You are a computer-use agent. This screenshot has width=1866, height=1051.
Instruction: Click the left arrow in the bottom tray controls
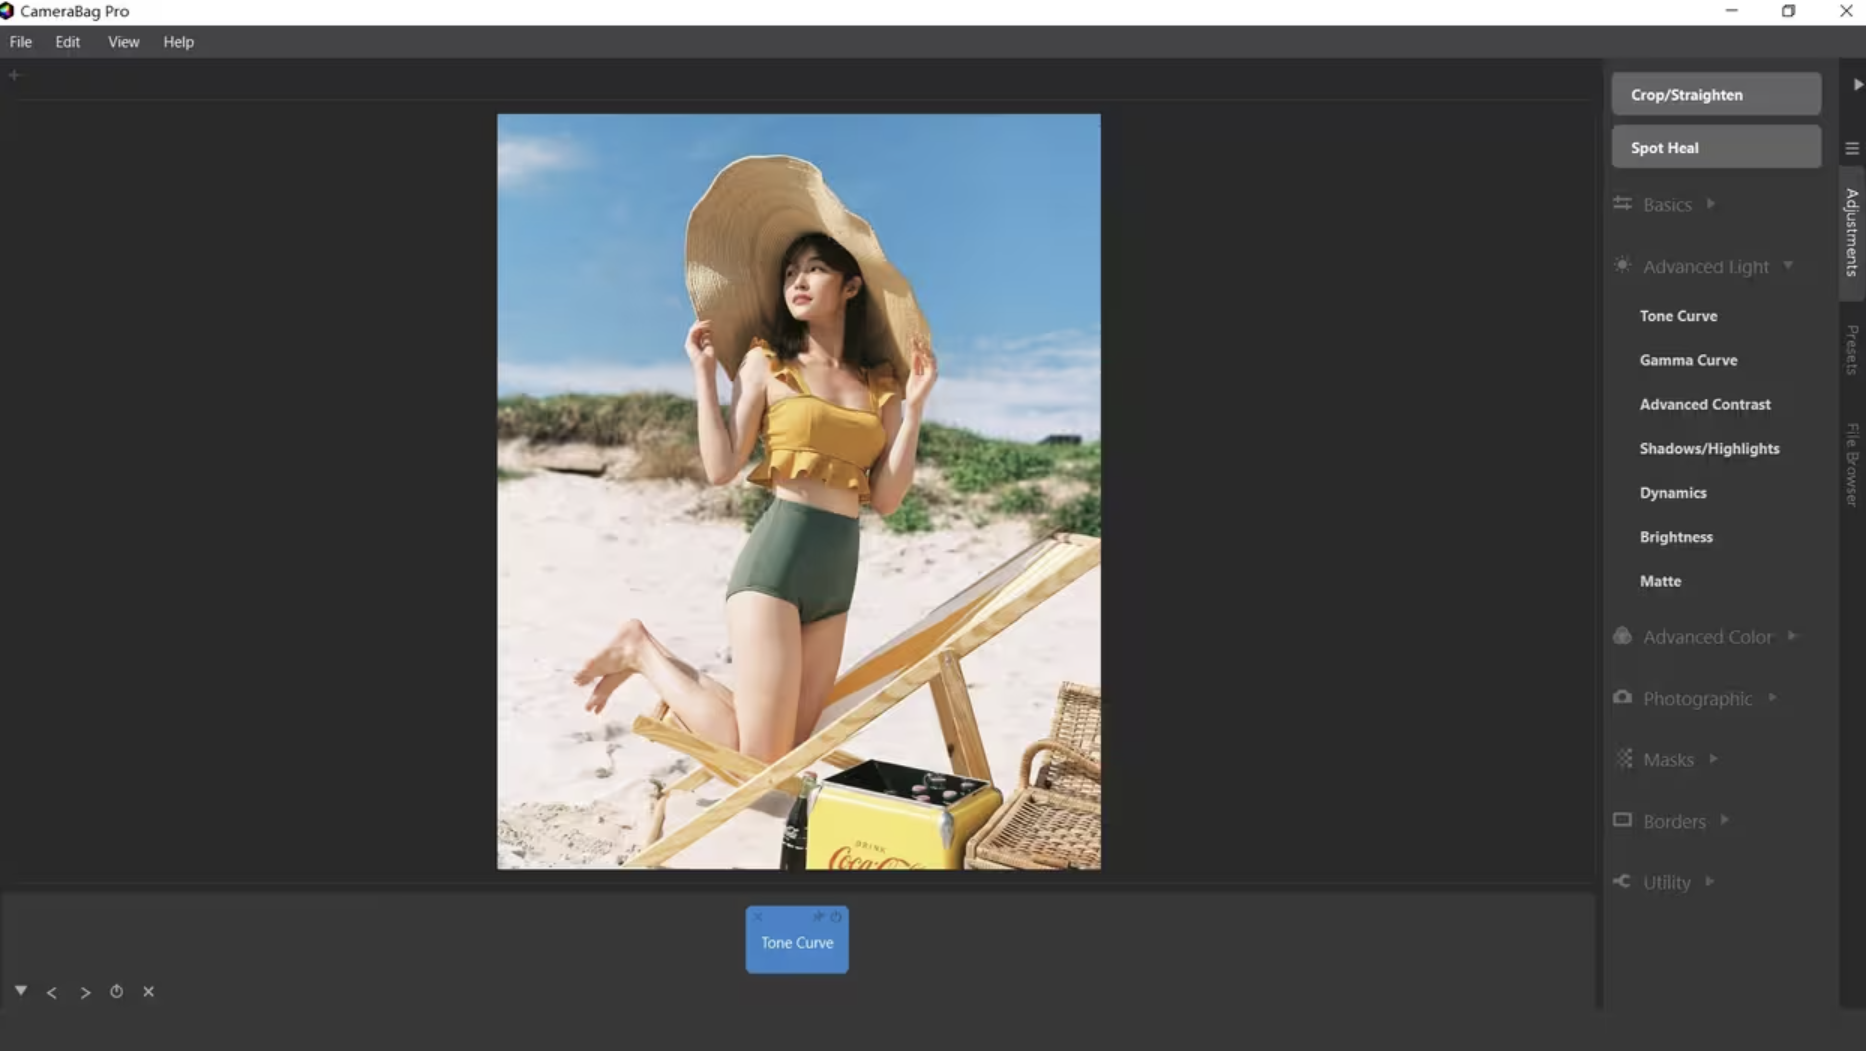click(x=52, y=993)
